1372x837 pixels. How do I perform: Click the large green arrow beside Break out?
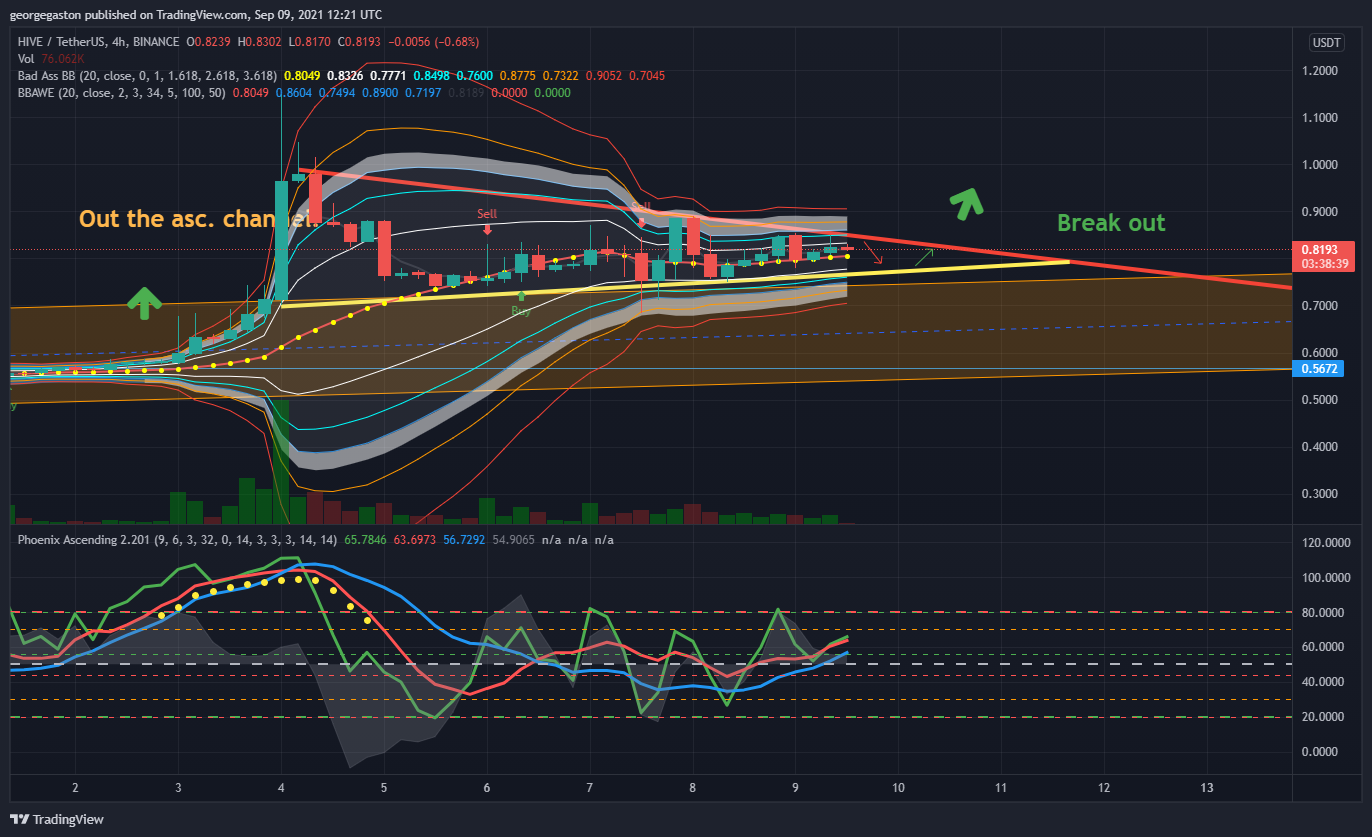(x=966, y=202)
